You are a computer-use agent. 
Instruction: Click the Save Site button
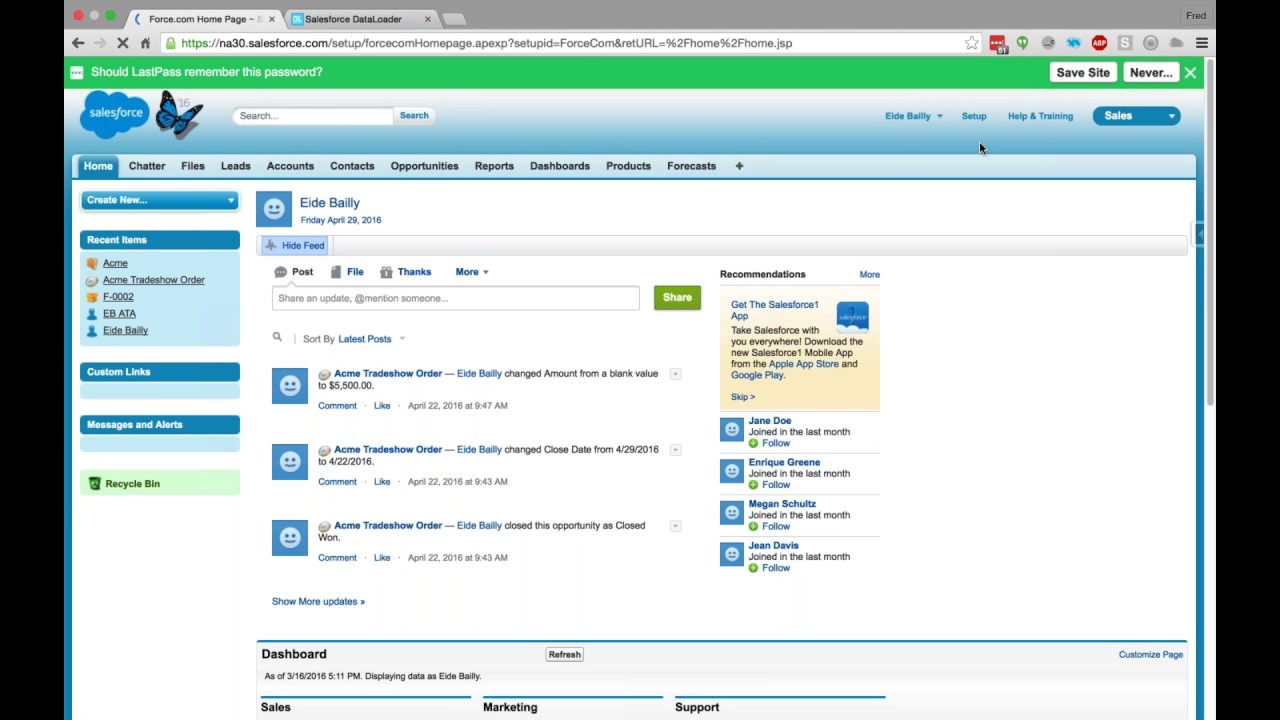pos(1083,72)
